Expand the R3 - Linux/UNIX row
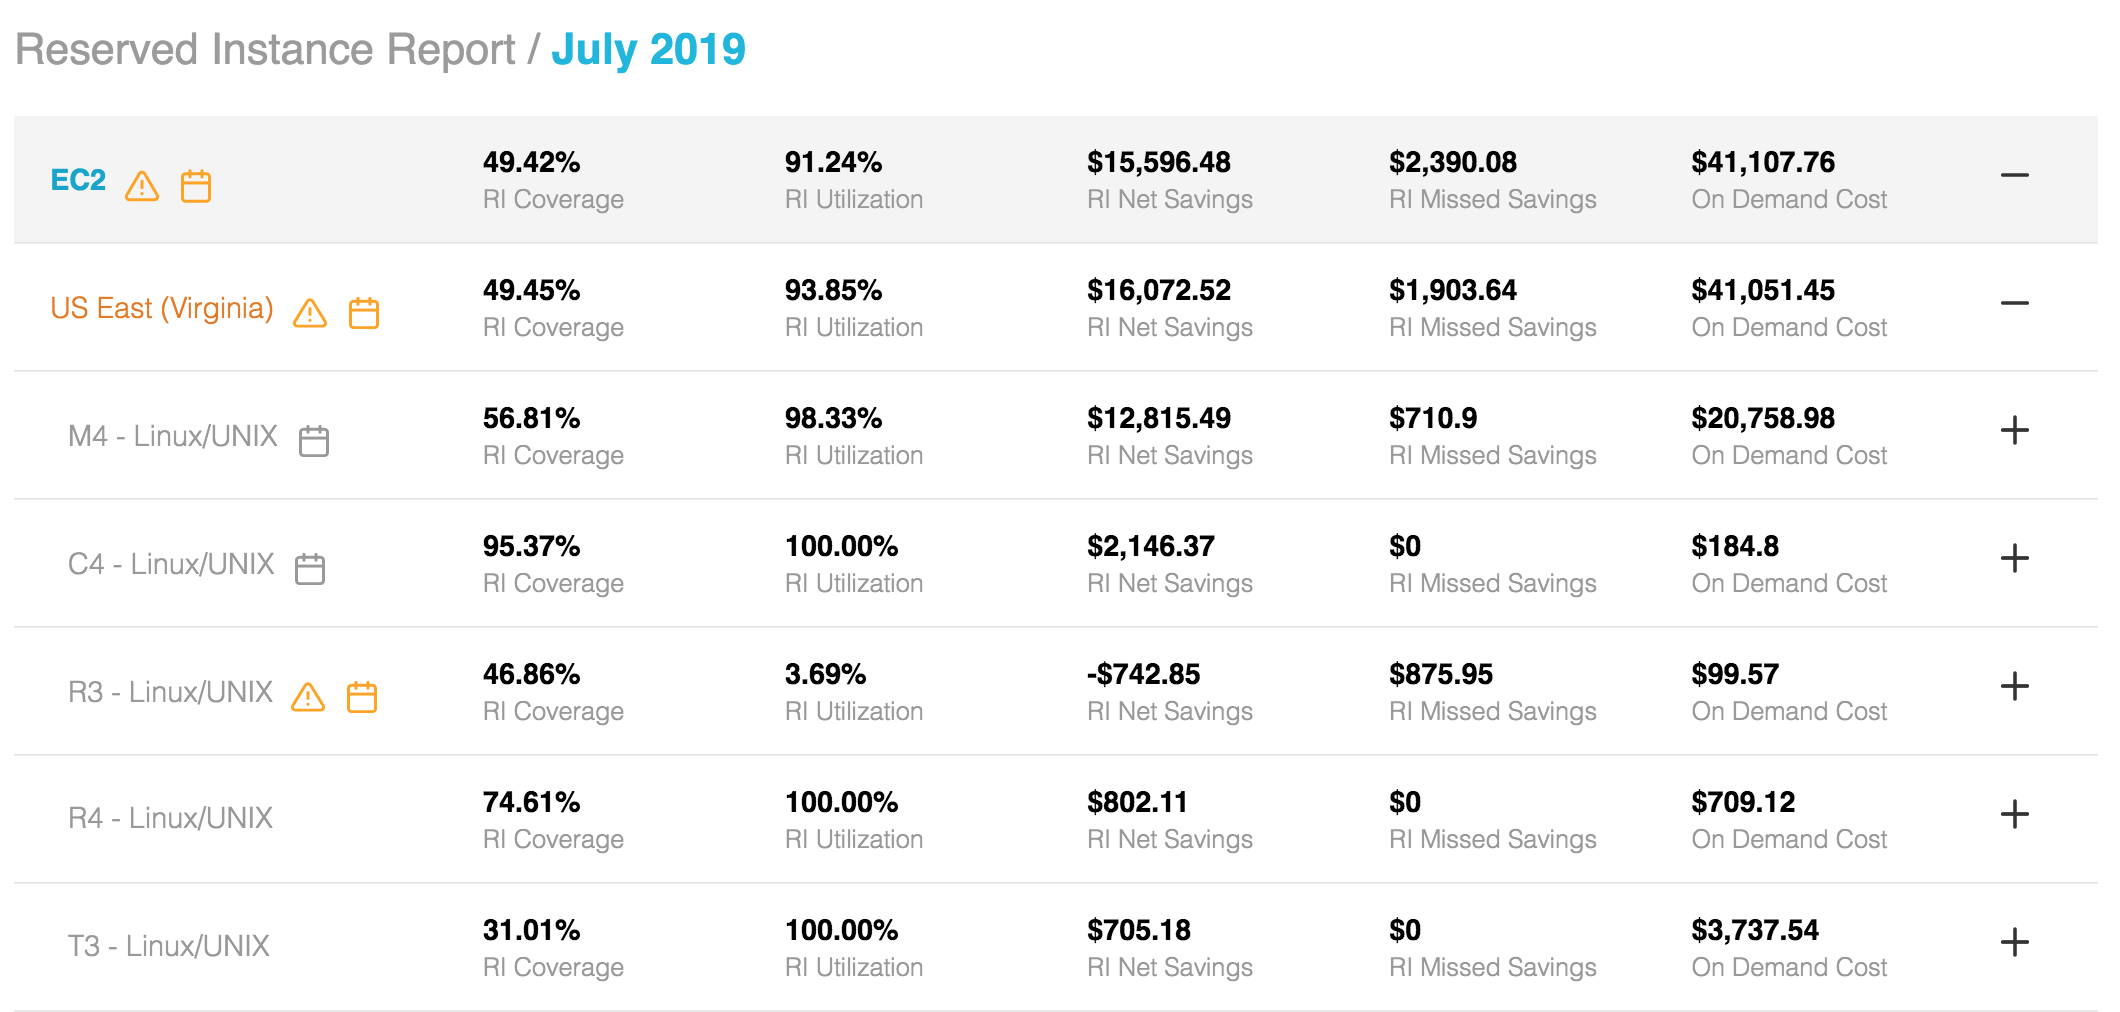 2014,687
